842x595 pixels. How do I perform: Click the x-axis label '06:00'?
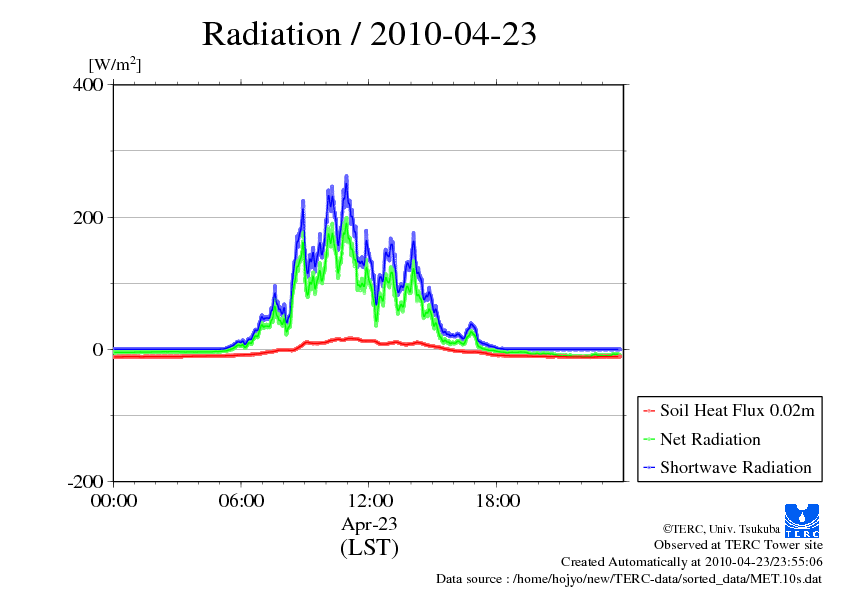click(241, 501)
